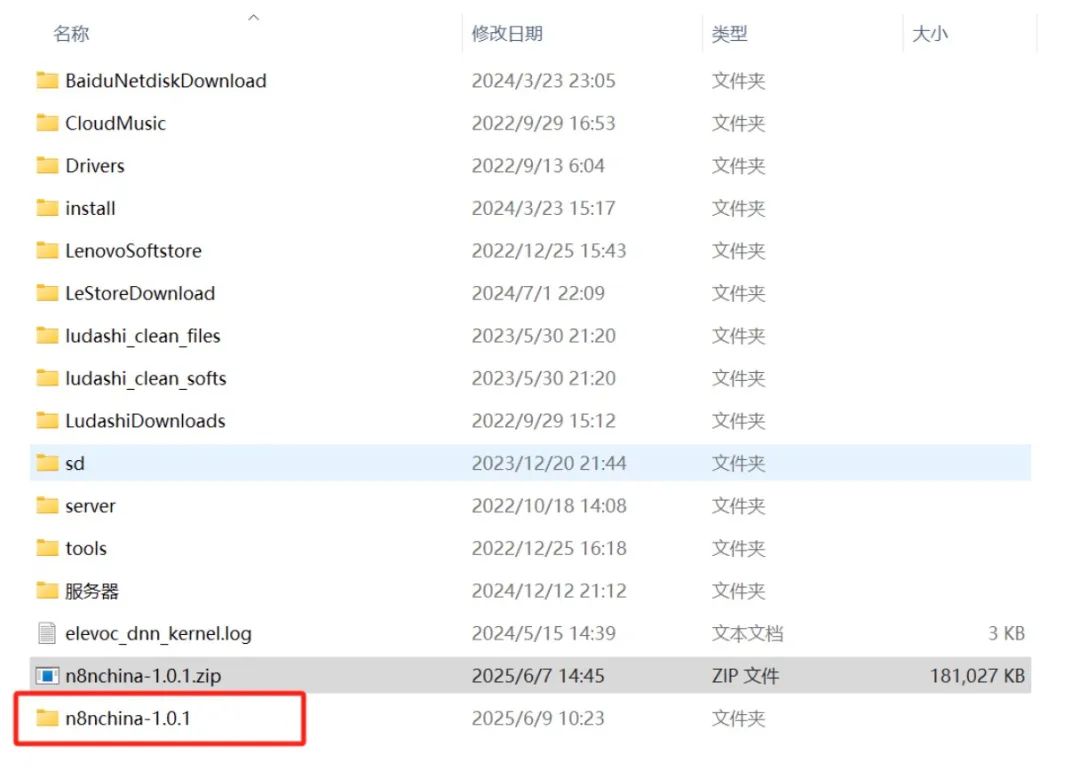Image resolution: width=1080 pixels, height=778 pixels.
Task: Select the ludashi_clean_files folder icon
Action: [47, 336]
